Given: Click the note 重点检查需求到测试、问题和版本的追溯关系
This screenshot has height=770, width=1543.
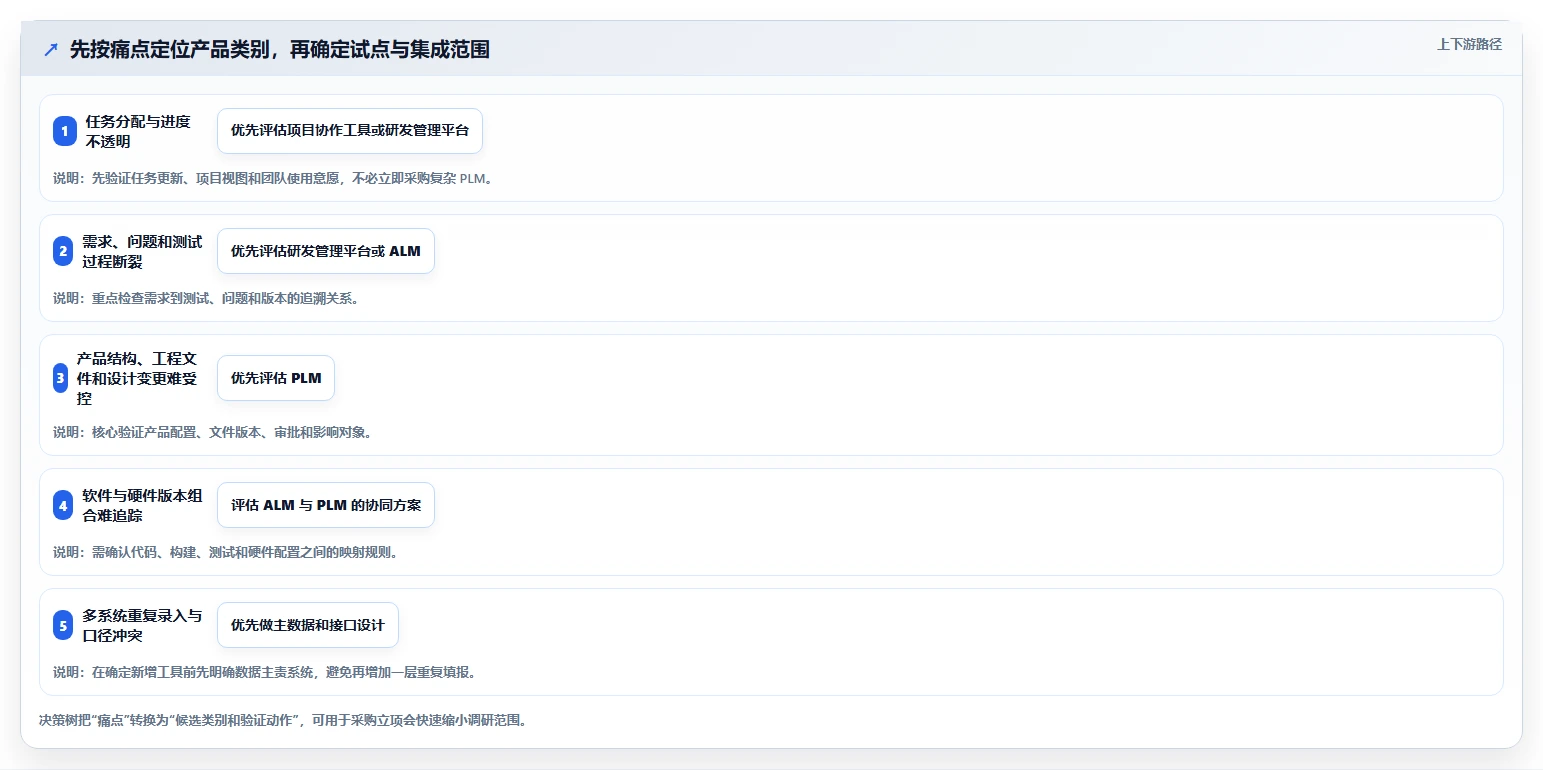Looking at the screenshot, I should tap(206, 298).
